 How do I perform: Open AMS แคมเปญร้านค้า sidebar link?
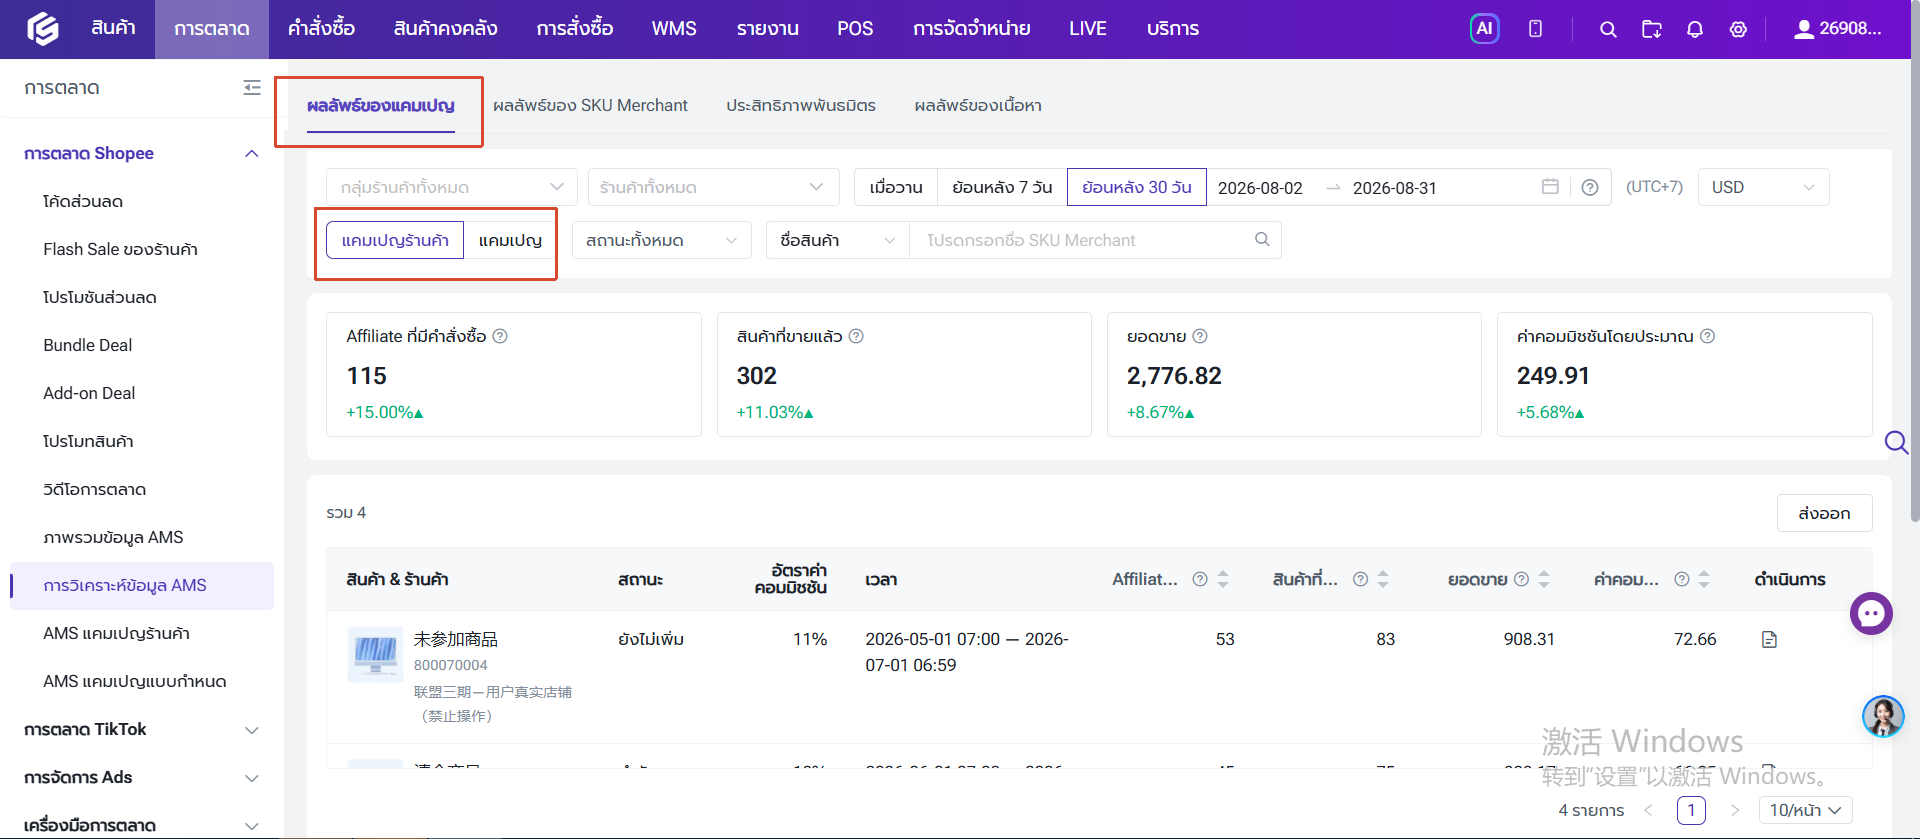pyautogui.click(x=116, y=634)
